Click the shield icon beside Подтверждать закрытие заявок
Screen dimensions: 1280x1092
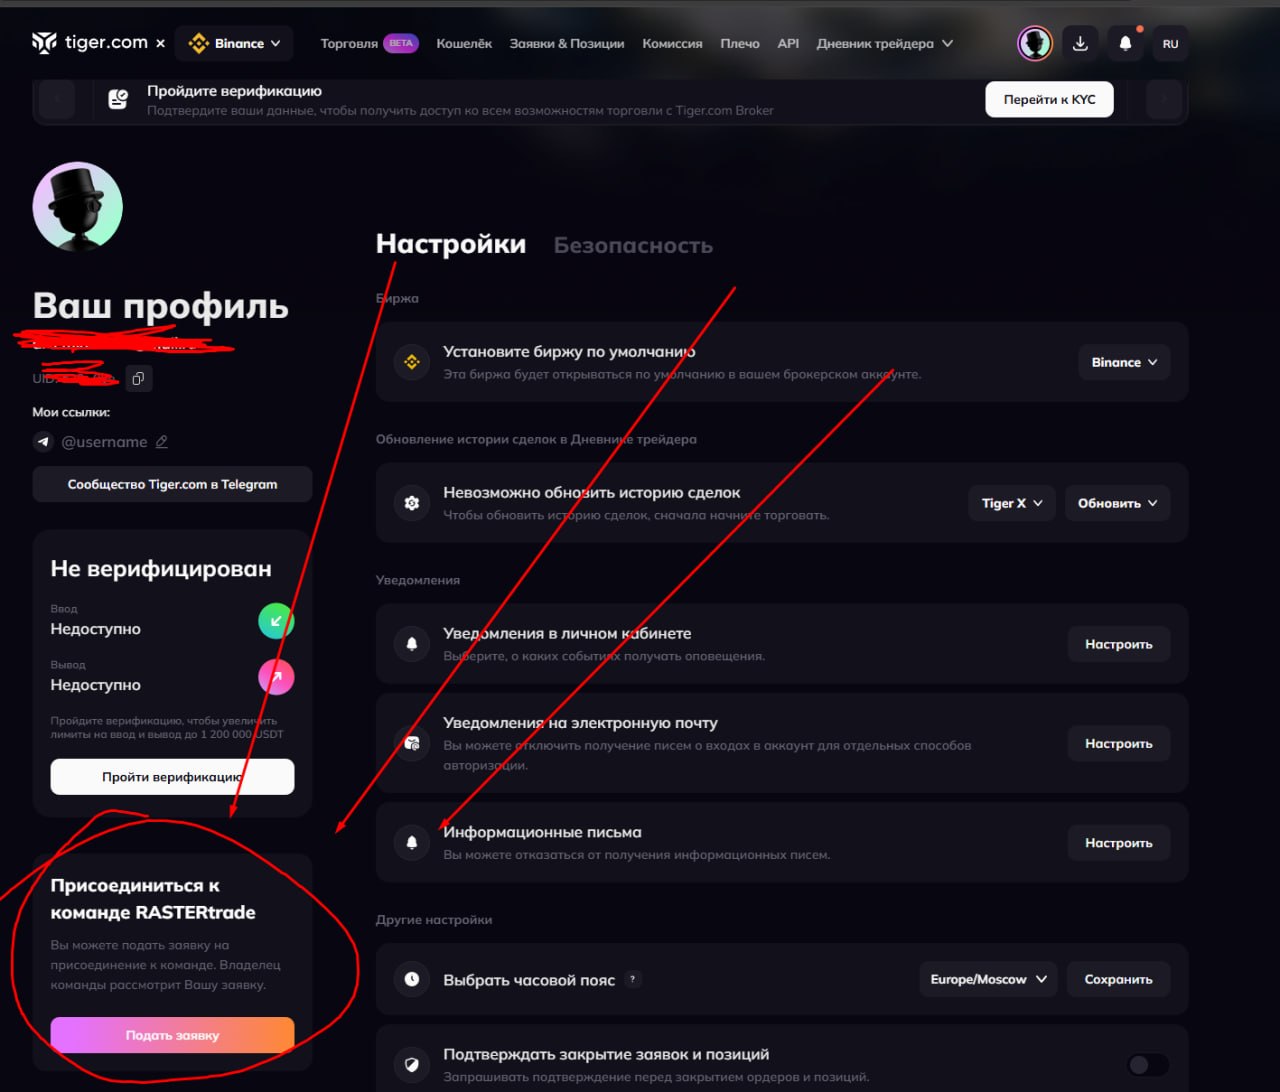411,1064
